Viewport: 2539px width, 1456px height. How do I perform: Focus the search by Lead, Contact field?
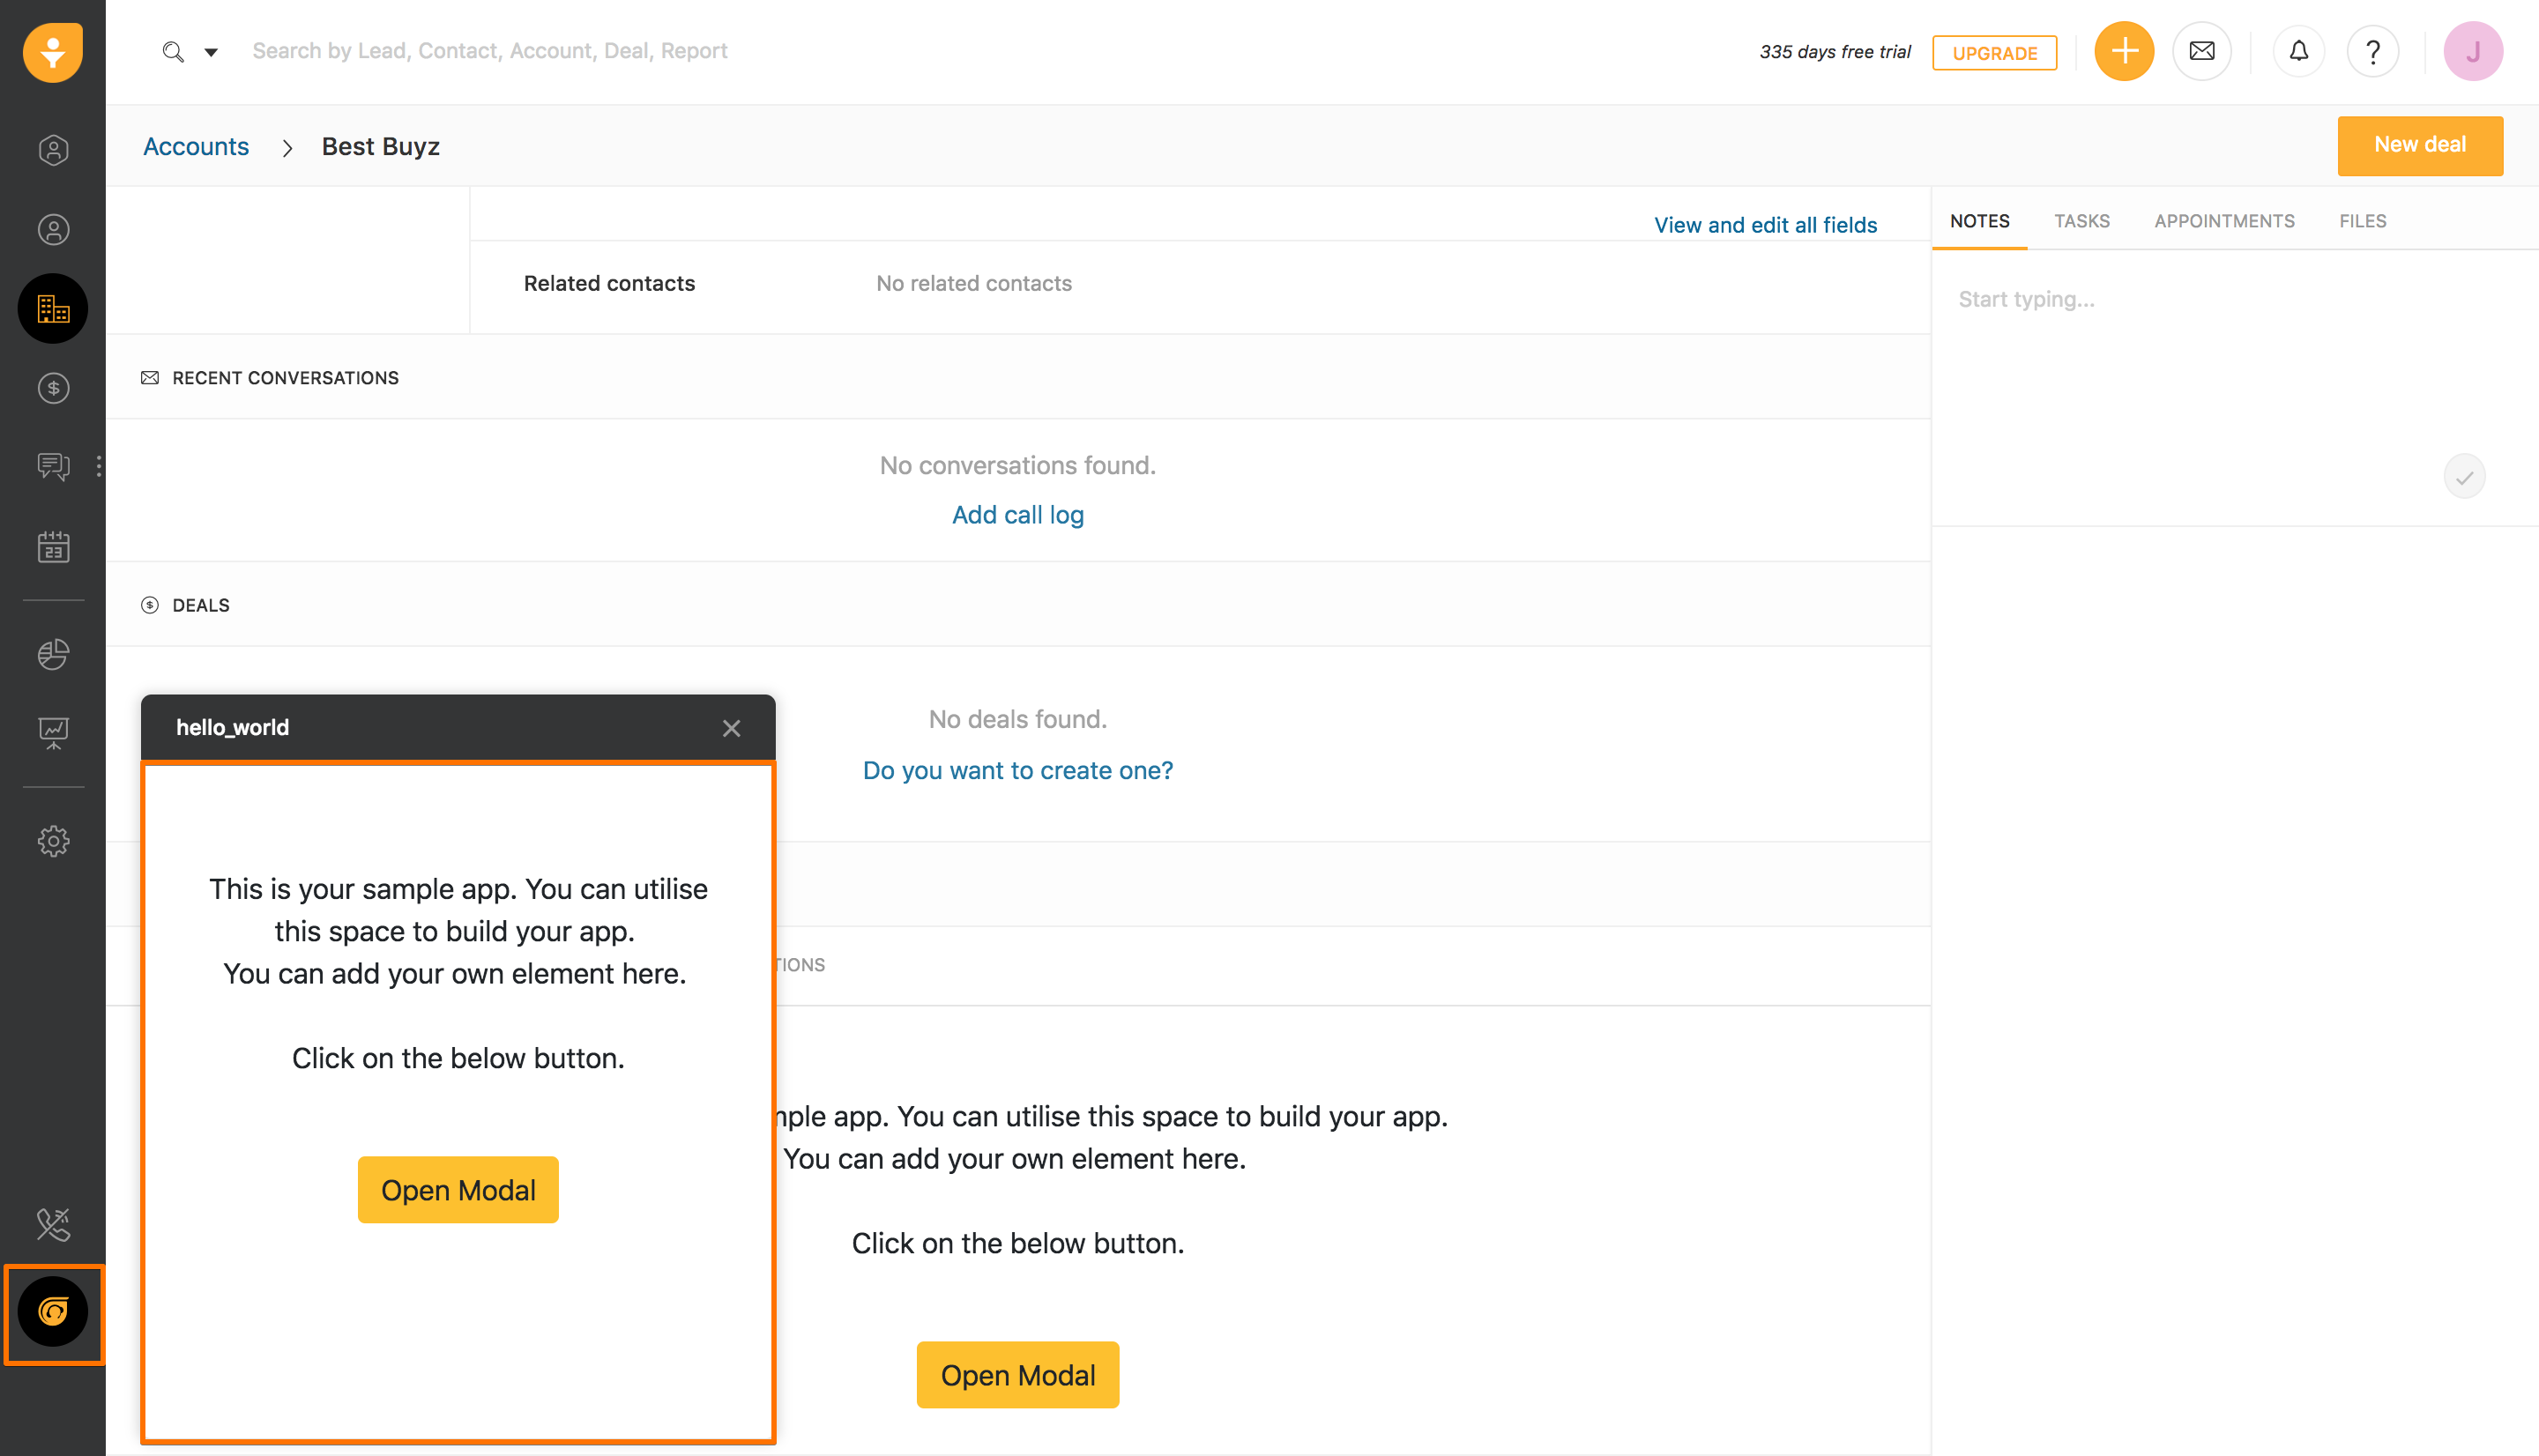click(x=489, y=51)
